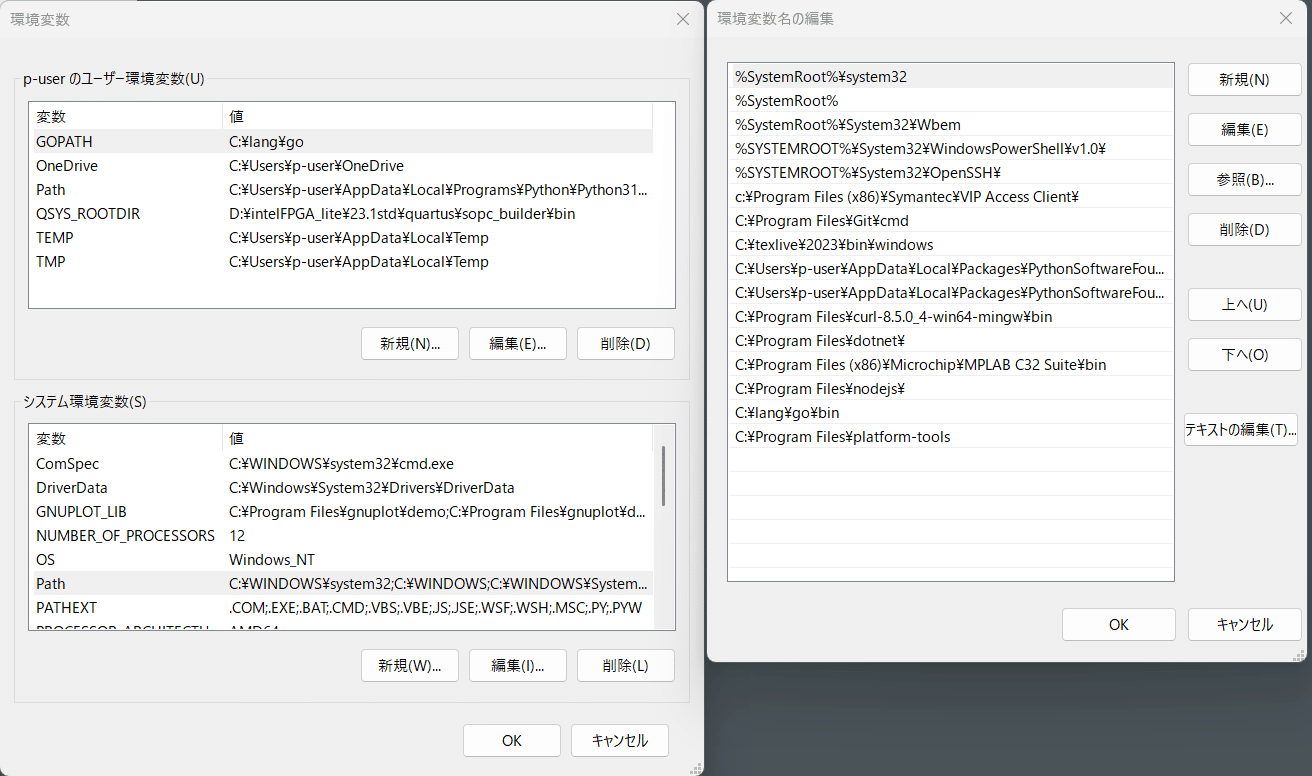Click the 変数 column header in system variables
Image resolution: width=1312 pixels, height=776 pixels.
point(127,439)
